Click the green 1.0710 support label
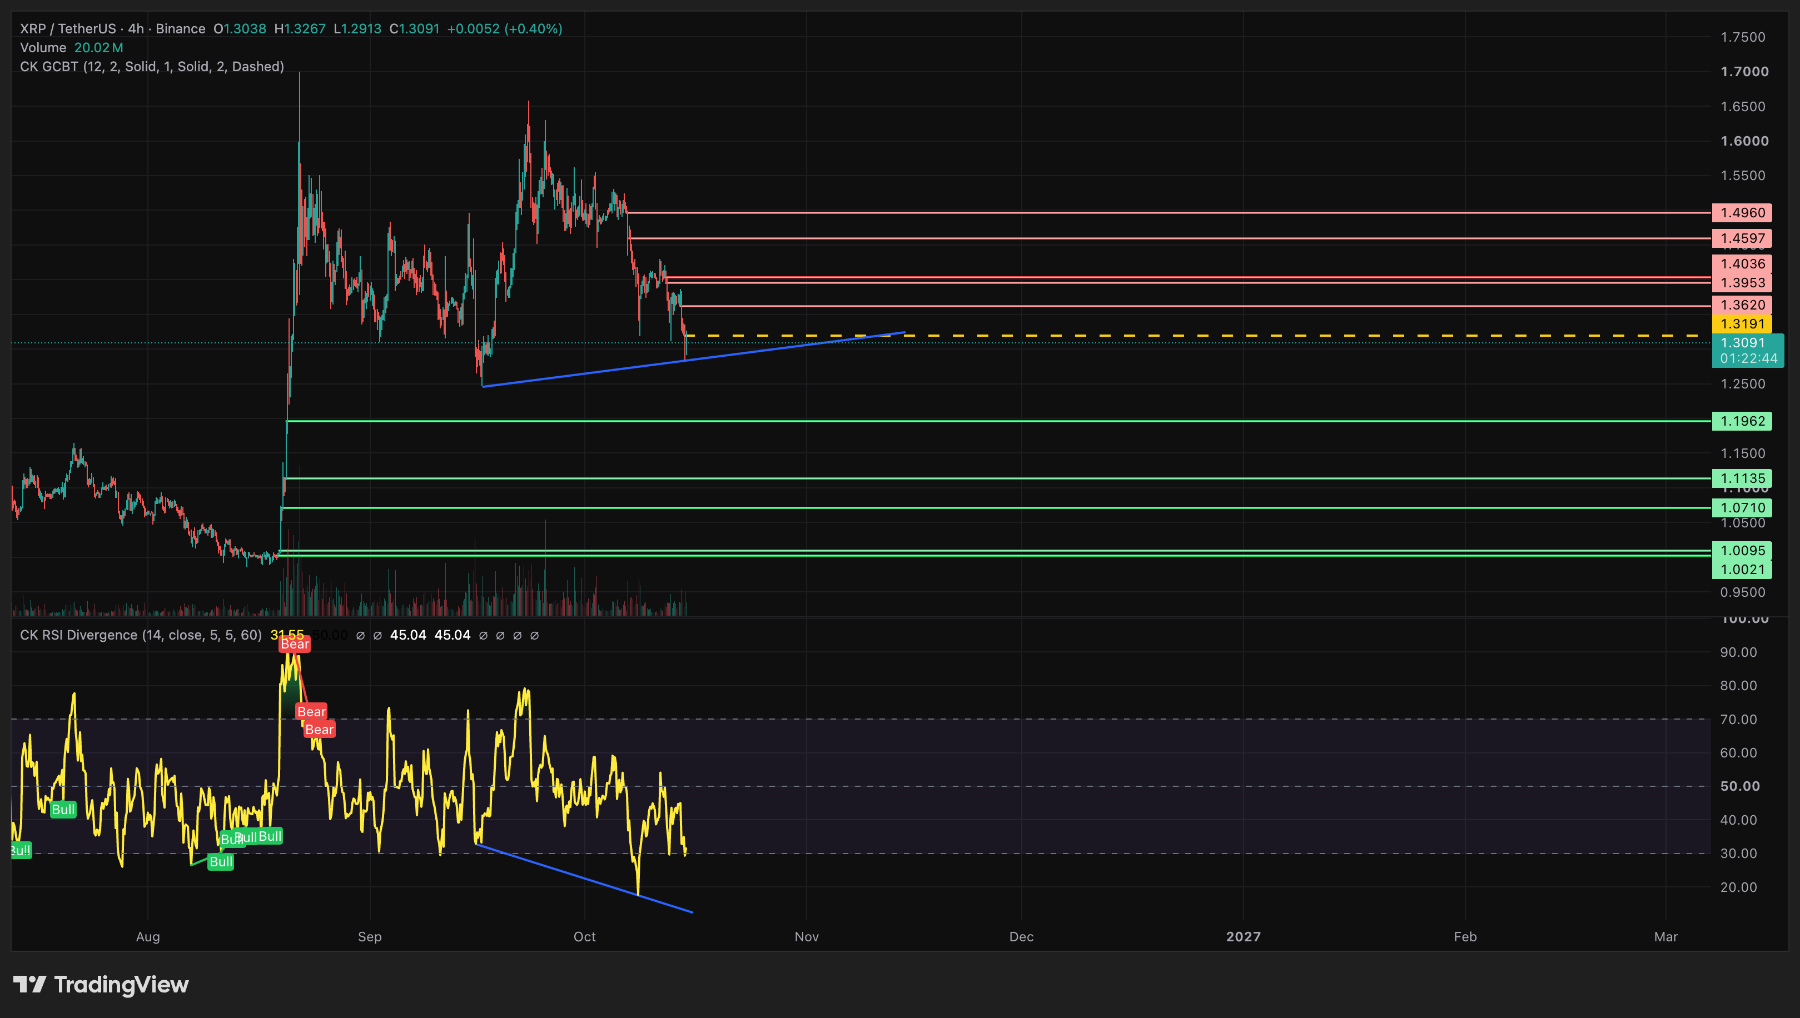This screenshot has width=1800, height=1018. [x=1742, y=508]
